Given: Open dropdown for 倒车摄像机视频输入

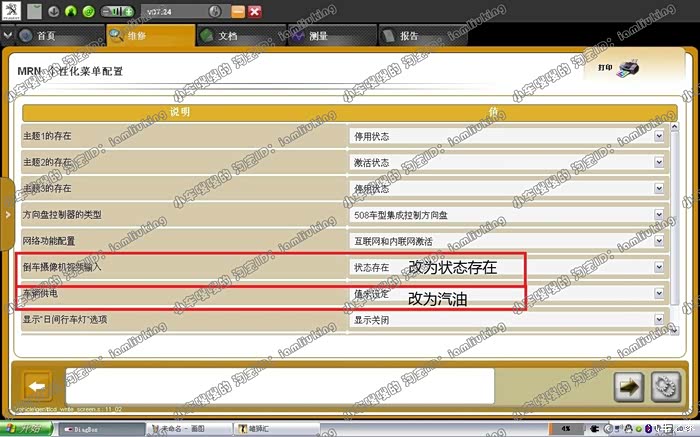Looking at the screenshot, I should 658,267.
